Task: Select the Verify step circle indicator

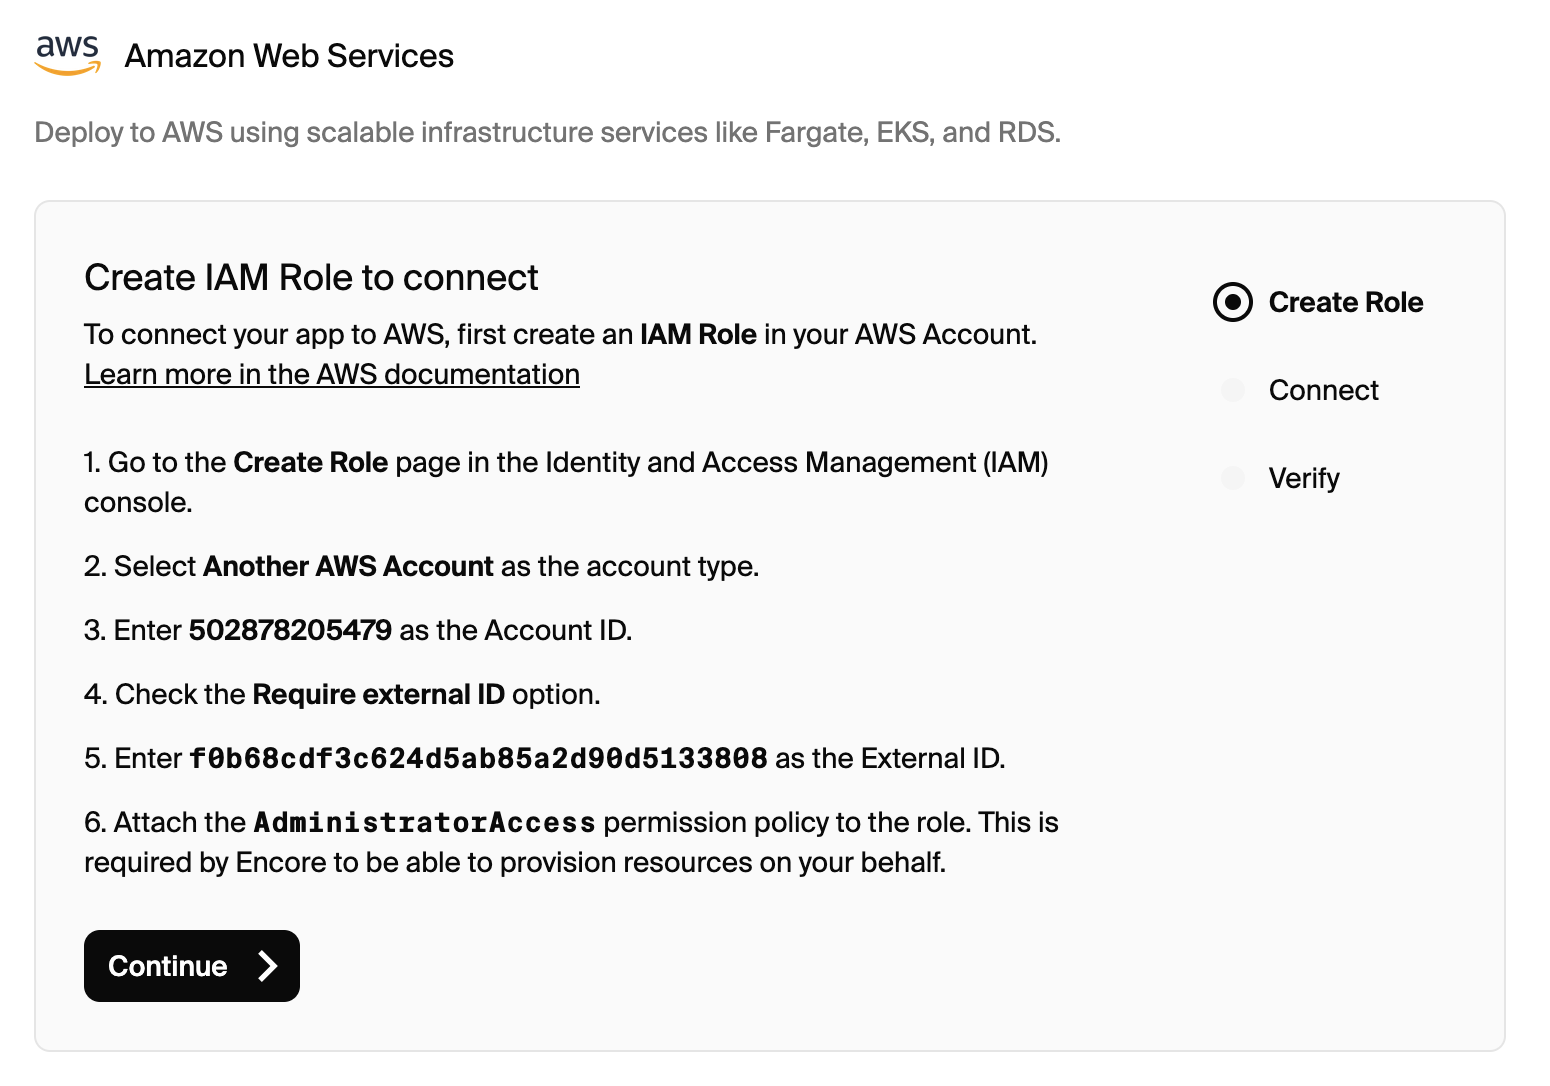Action: tap(1232, 478)
